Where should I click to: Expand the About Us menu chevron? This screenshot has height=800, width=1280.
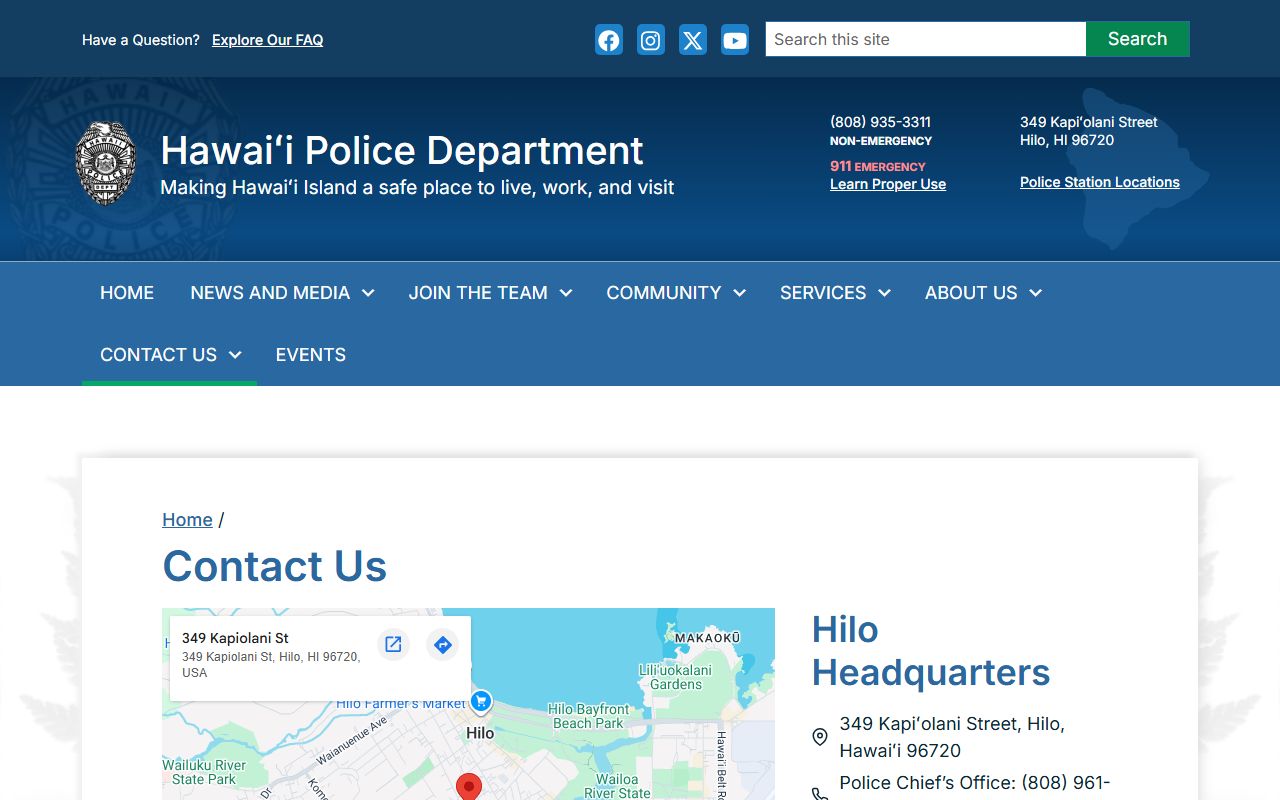[x=1036, y=293]
